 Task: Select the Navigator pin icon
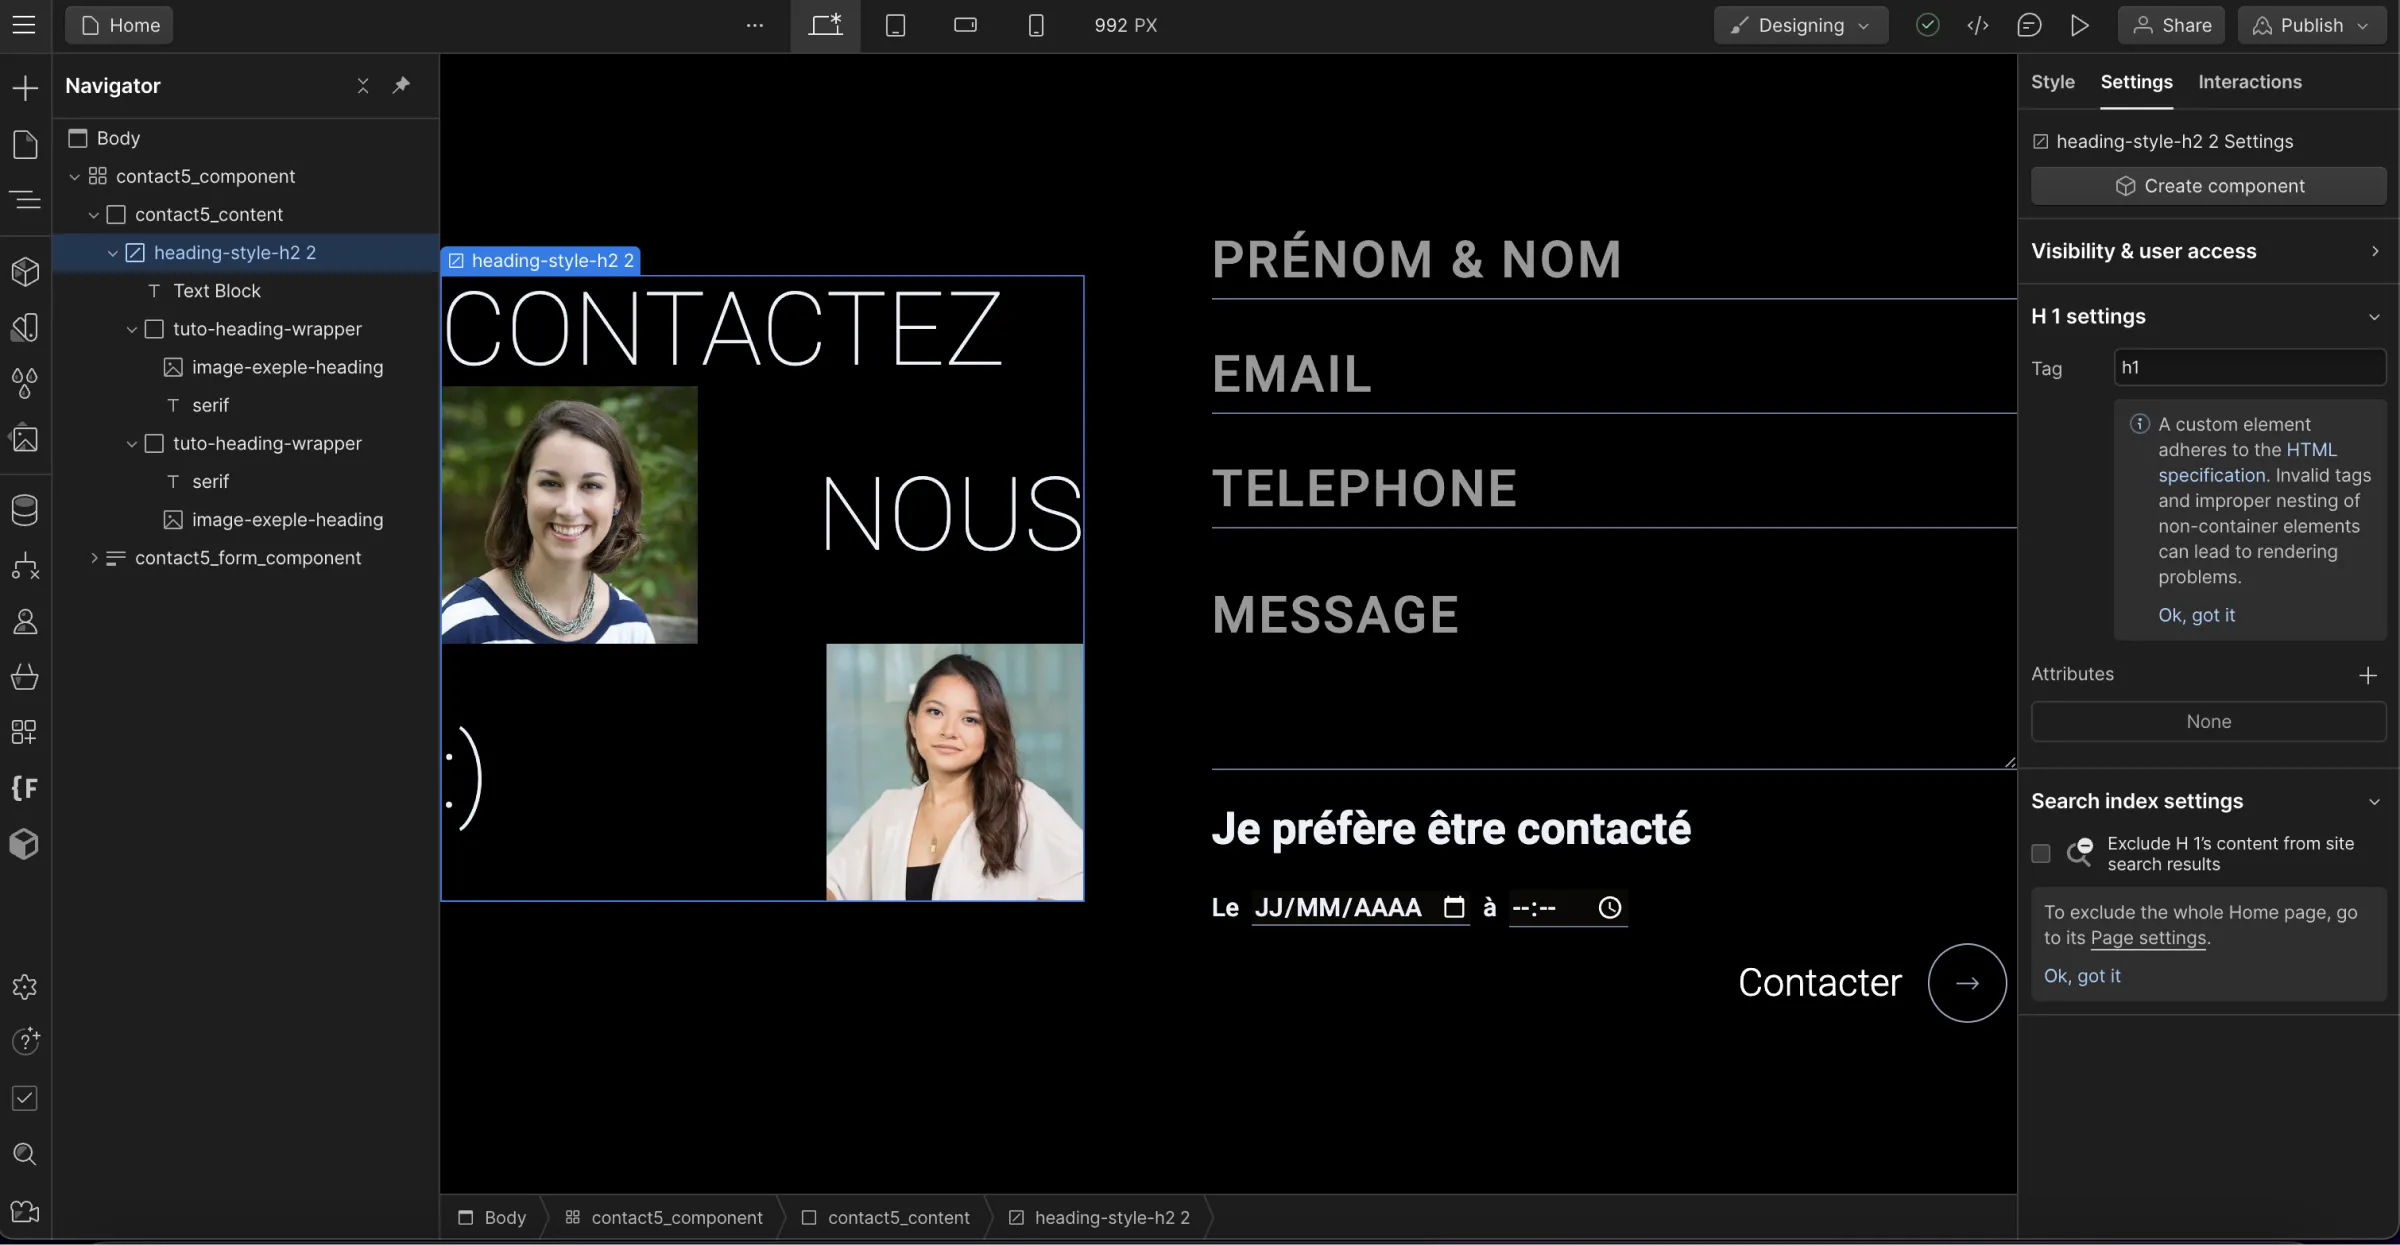coord(400,86)
